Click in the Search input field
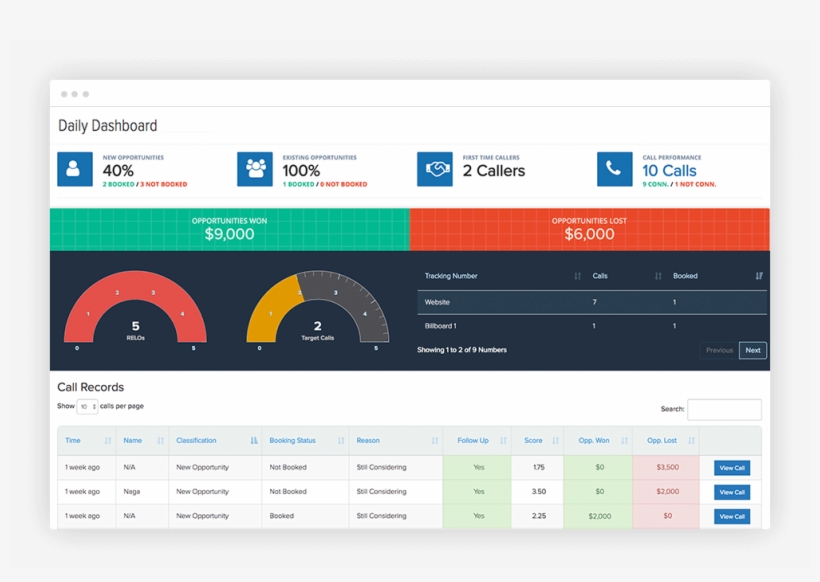The width and height of the screenshot is (820, 582). (x=724, y=409)
